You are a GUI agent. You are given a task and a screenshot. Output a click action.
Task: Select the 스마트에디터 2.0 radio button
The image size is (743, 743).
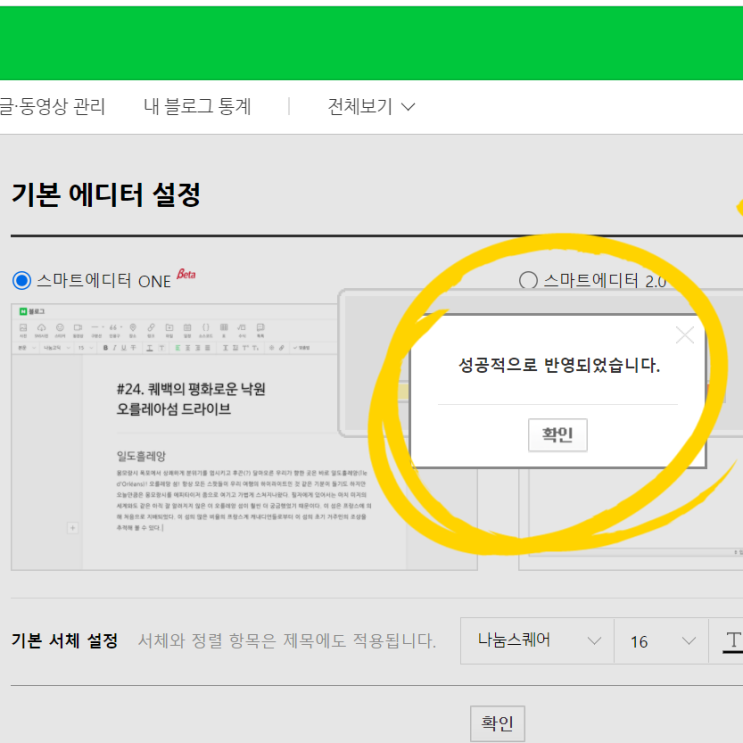[528, 281]
